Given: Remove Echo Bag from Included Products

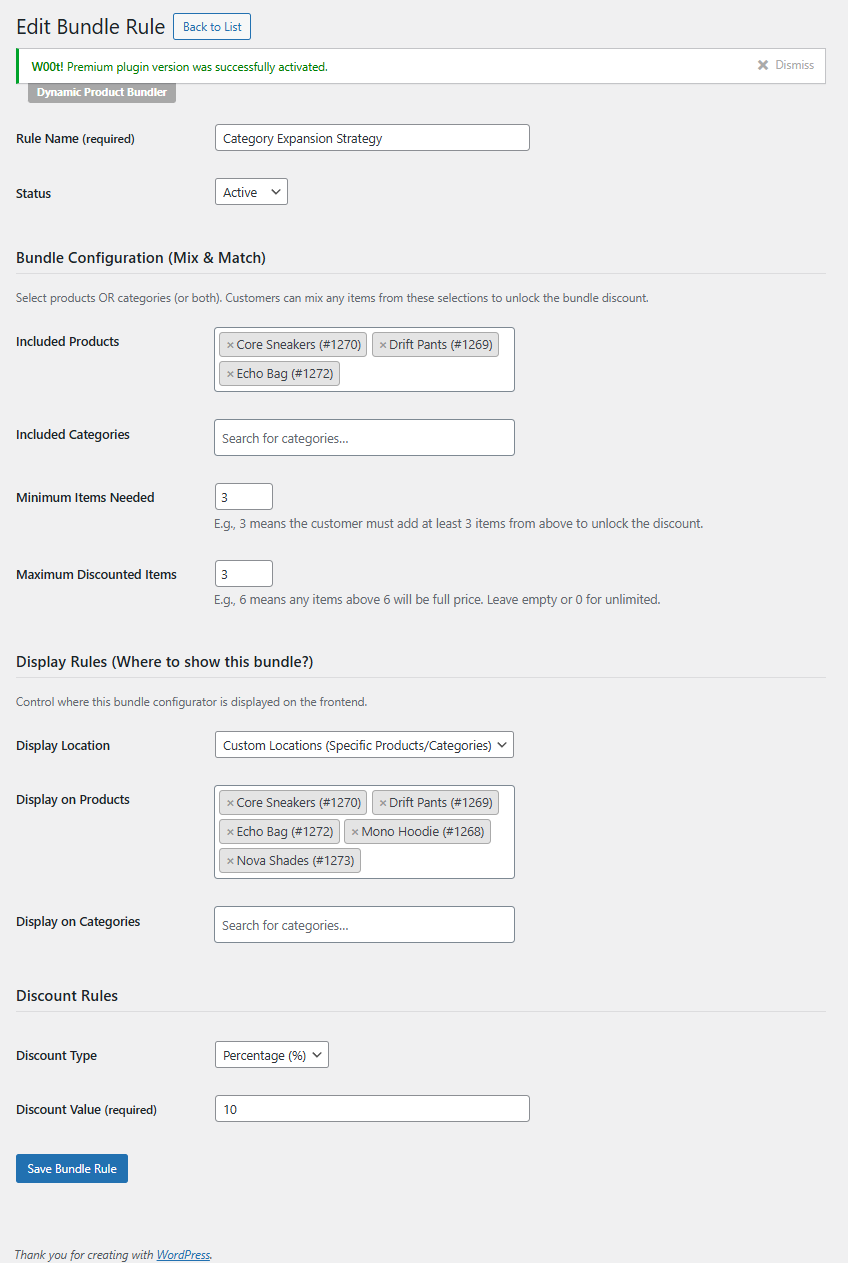Looking at the screenshot, I should [x=230, y=374].
